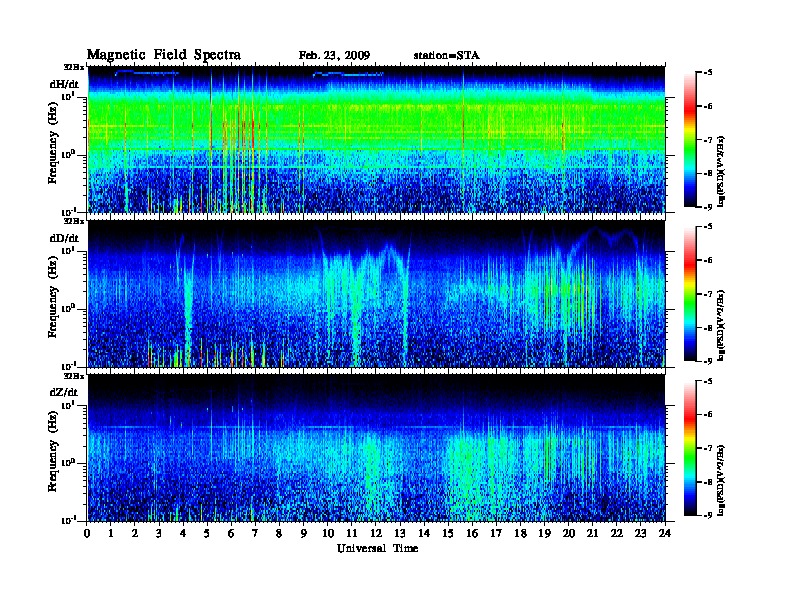Click hour 6 on the Universal Time axis
The width and height of the screenshot is (792, 612).
point(231,533)
